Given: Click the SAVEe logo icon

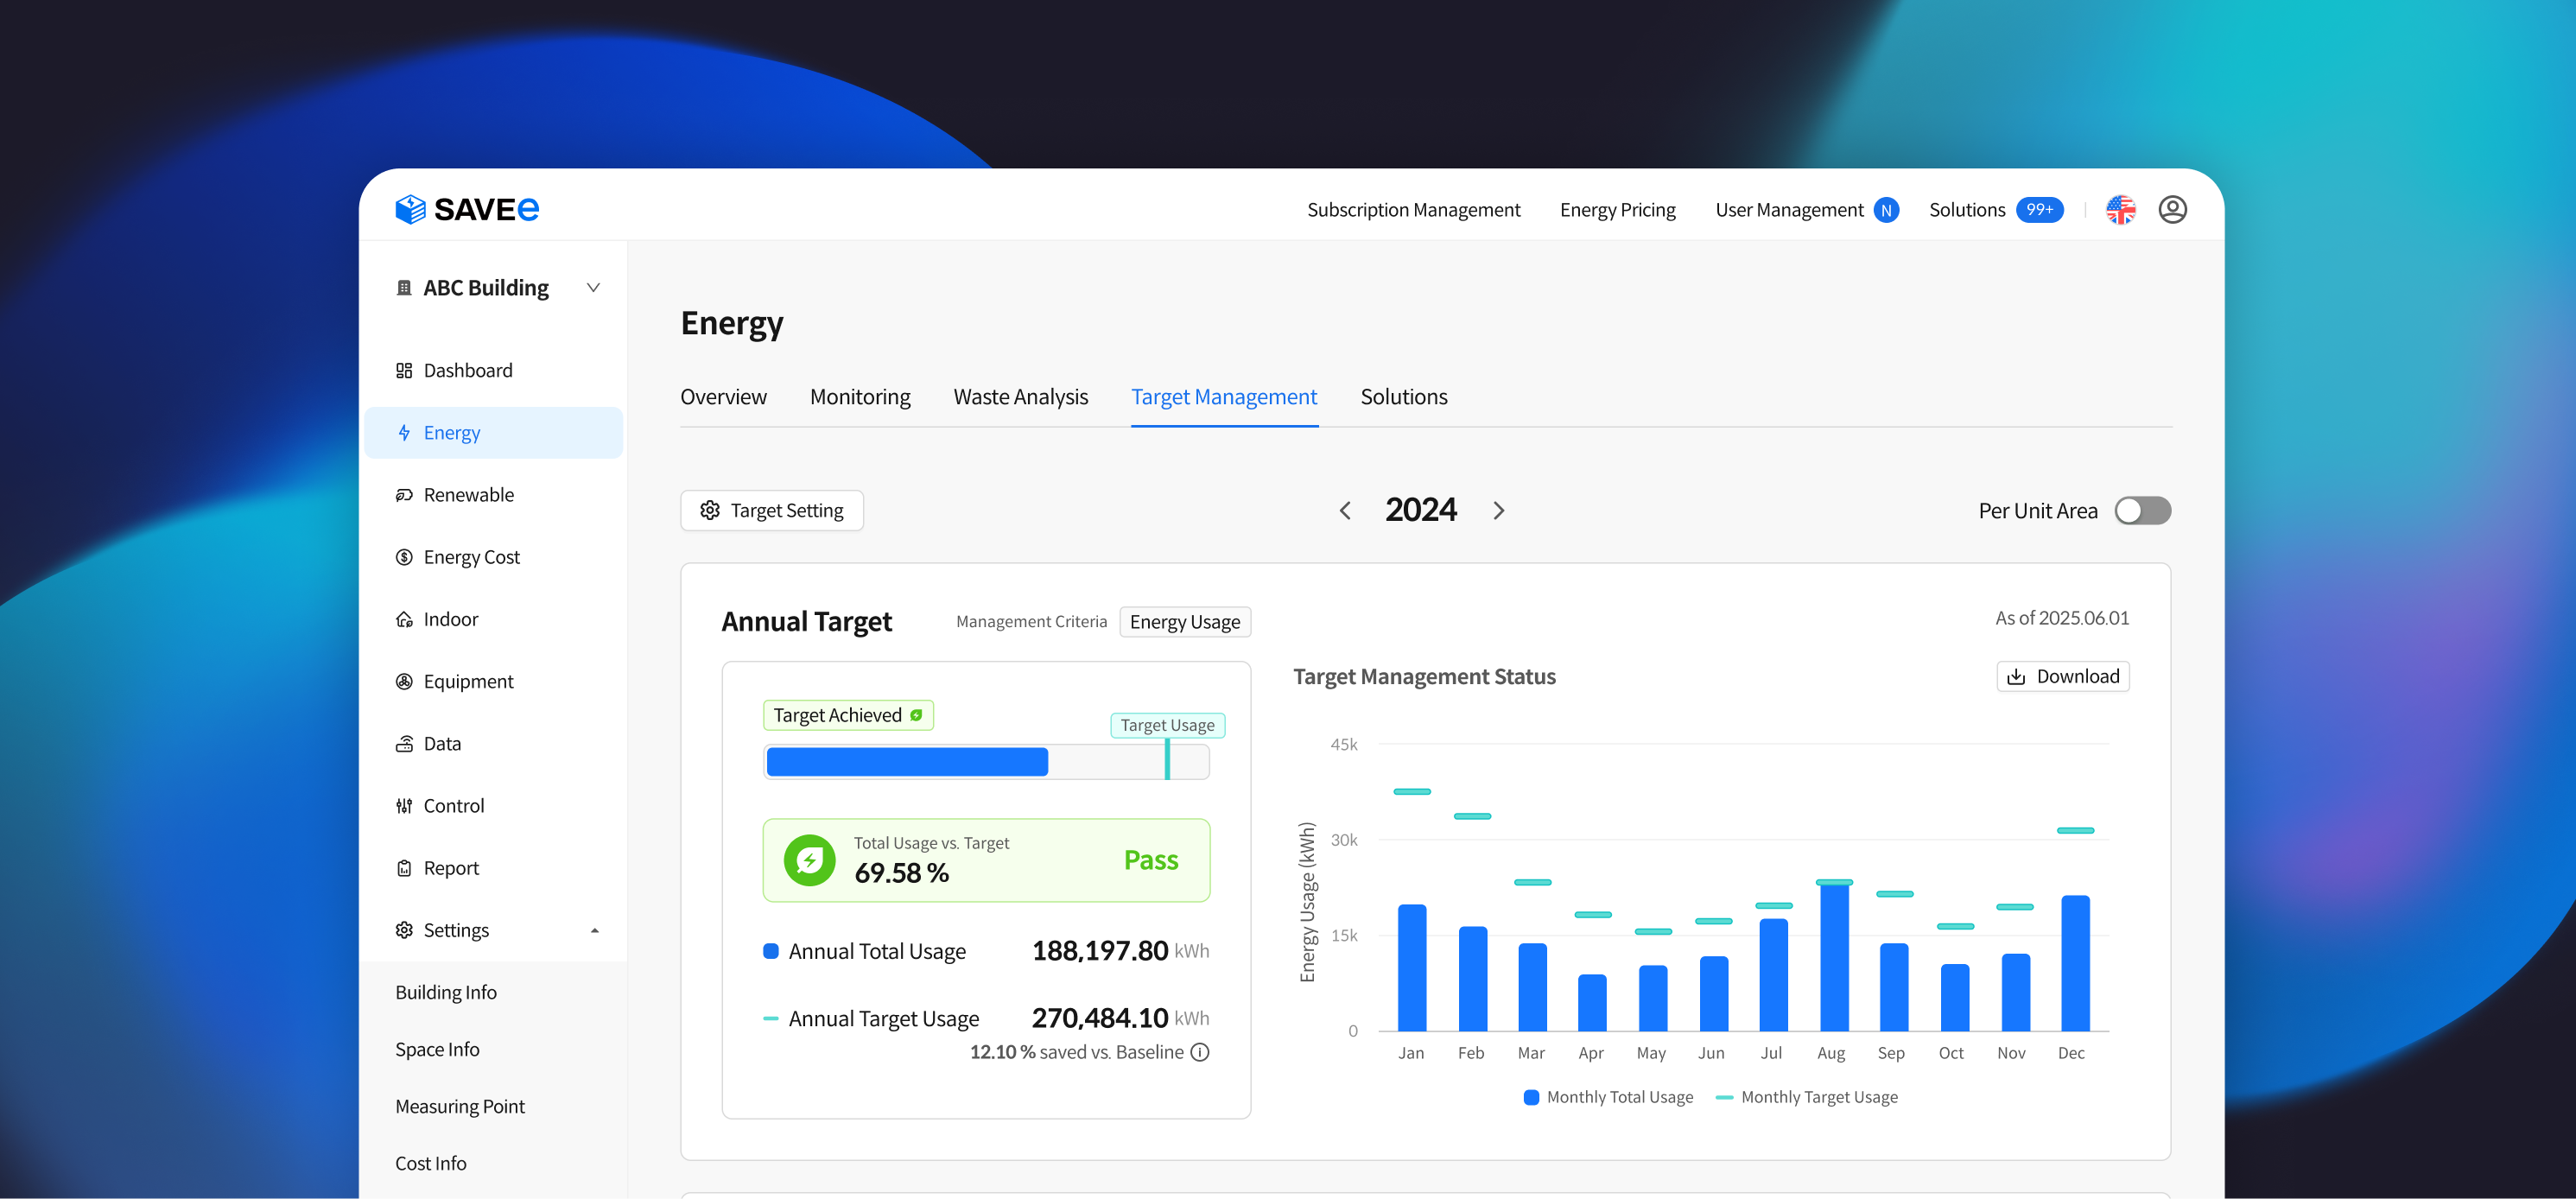Looking at the screenshot, I should (410, 209).
